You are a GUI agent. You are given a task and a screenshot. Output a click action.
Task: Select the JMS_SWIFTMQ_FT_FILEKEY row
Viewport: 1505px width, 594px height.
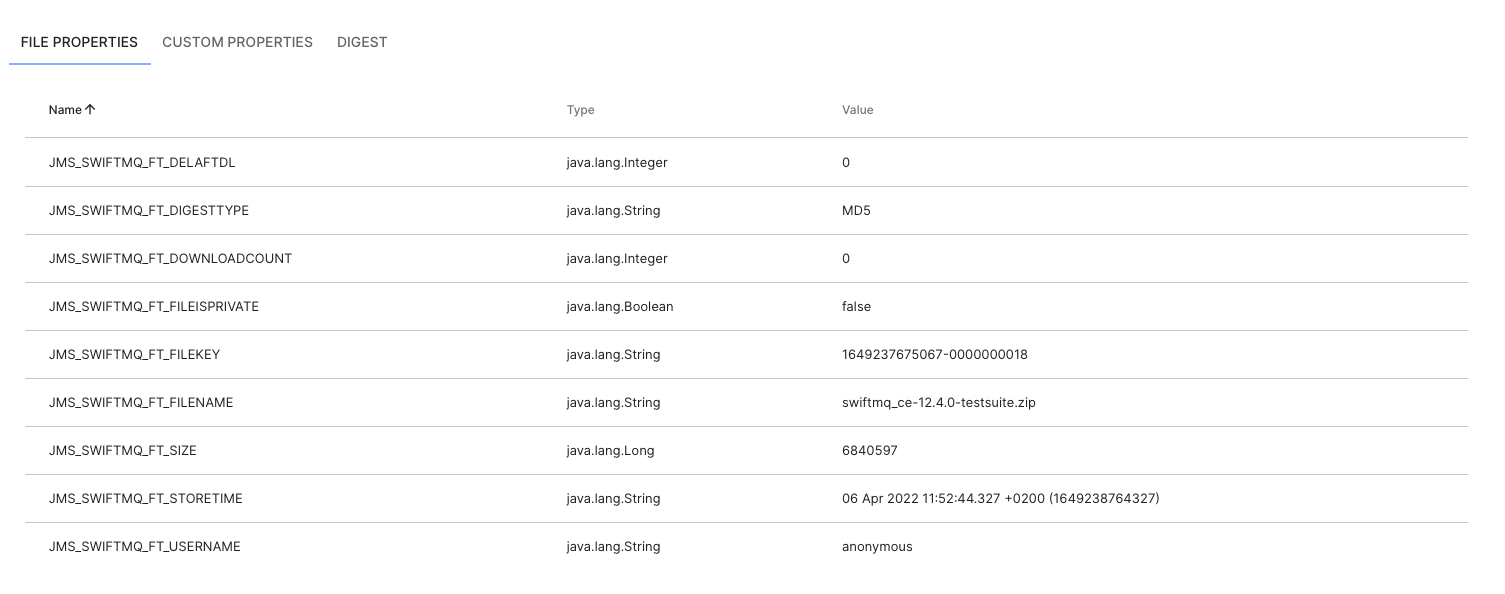[x=133, y=355]
